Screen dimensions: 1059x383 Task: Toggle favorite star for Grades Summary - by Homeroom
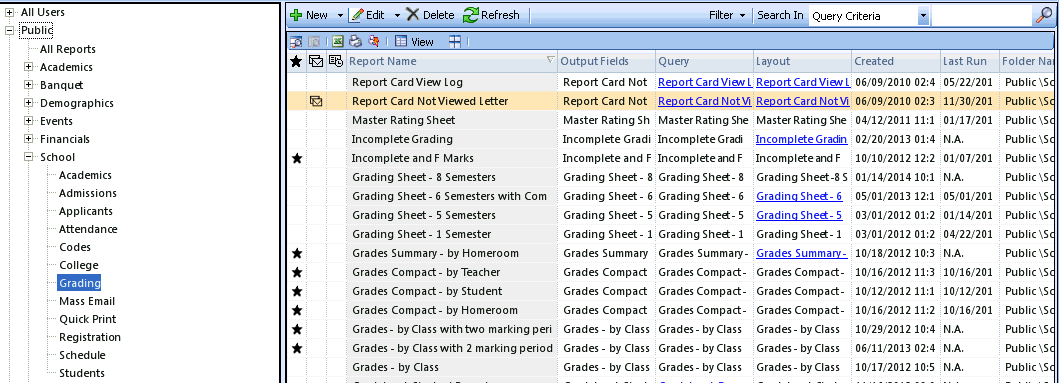(x=296, y=253)
